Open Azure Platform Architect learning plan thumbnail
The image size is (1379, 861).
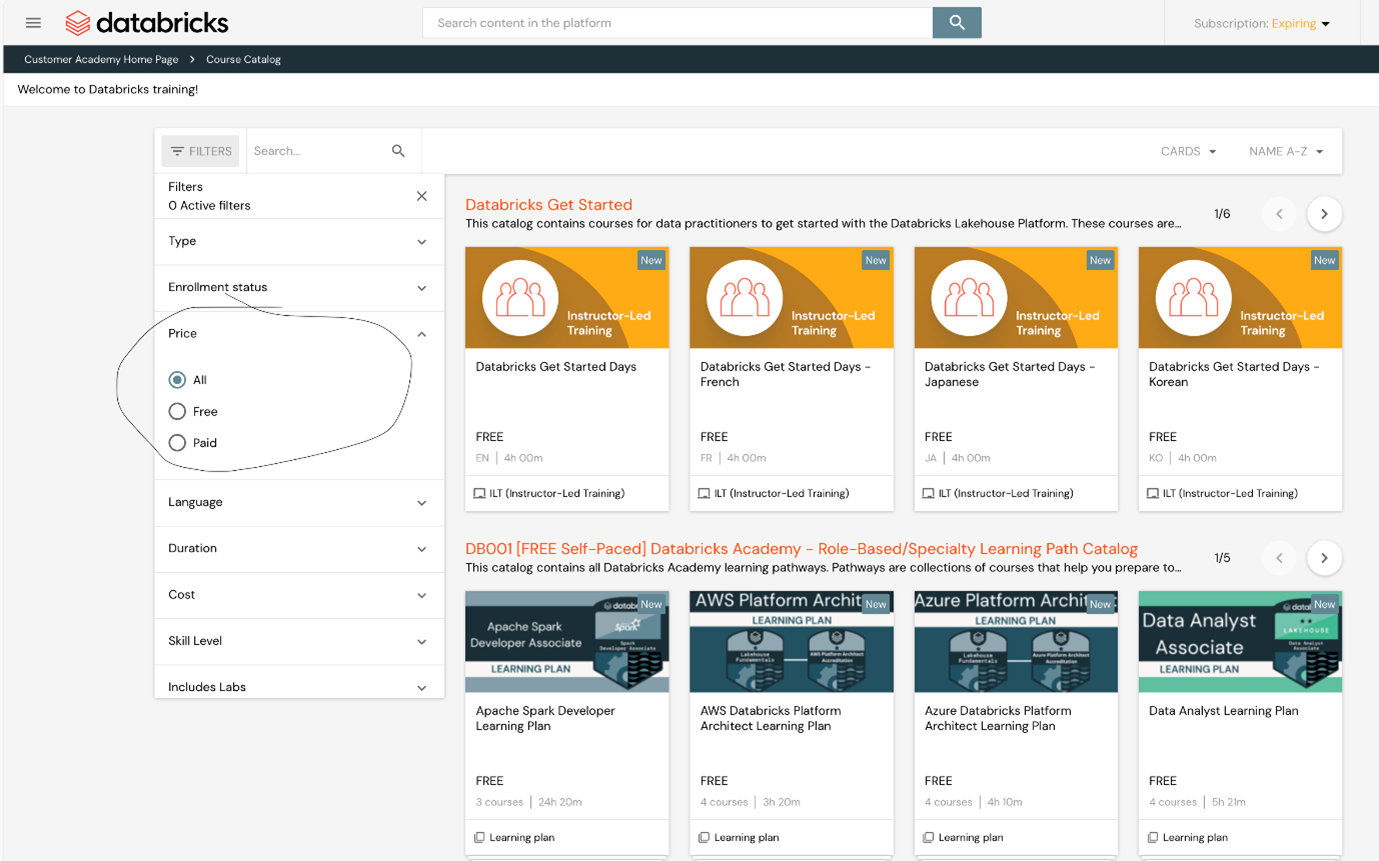pos(1016,642)
